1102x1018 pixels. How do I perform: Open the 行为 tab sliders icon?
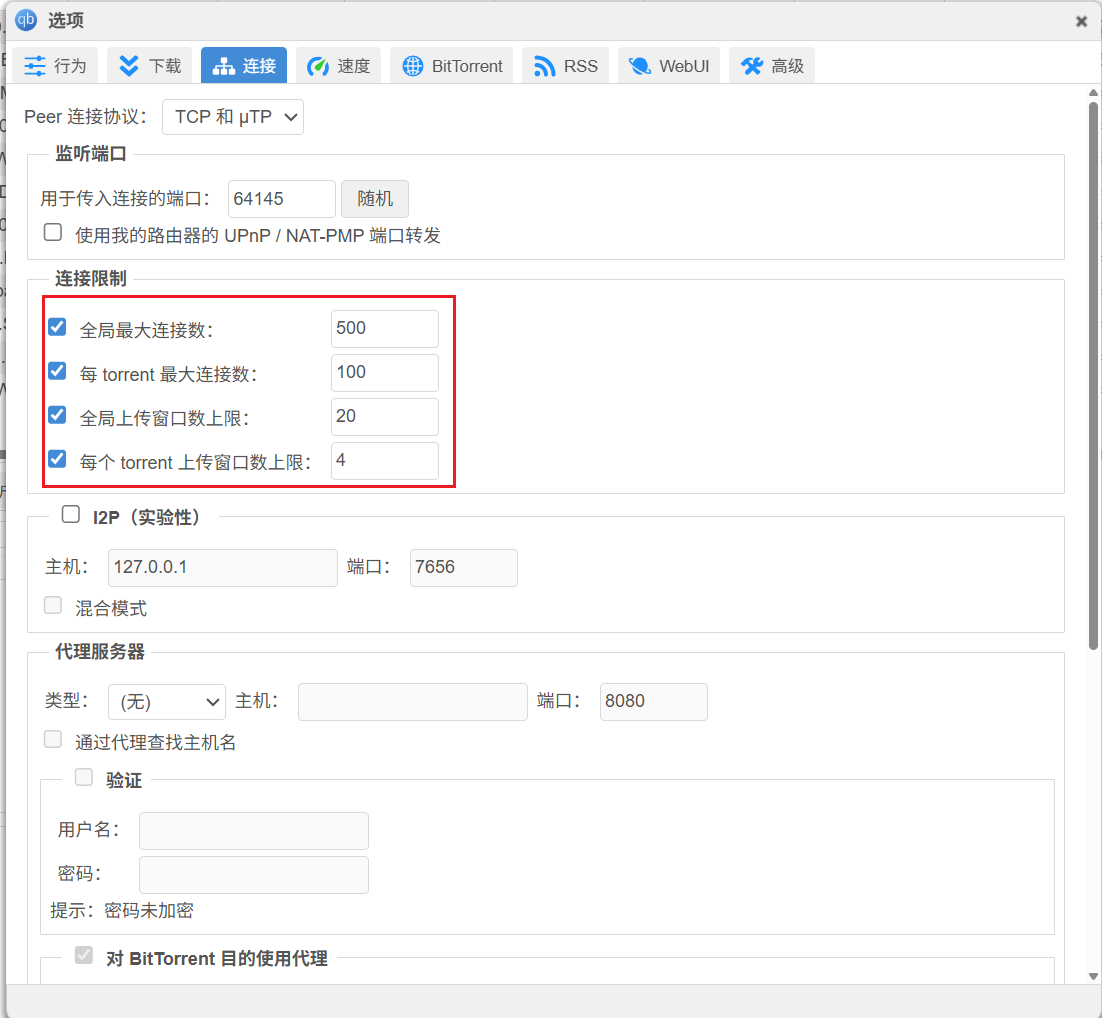click(35, 66)
